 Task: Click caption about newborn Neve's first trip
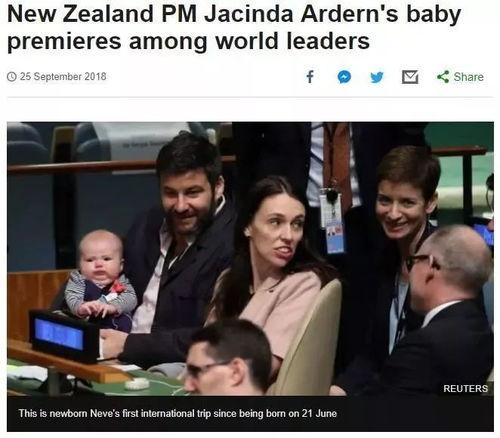[x=178, y=413]
